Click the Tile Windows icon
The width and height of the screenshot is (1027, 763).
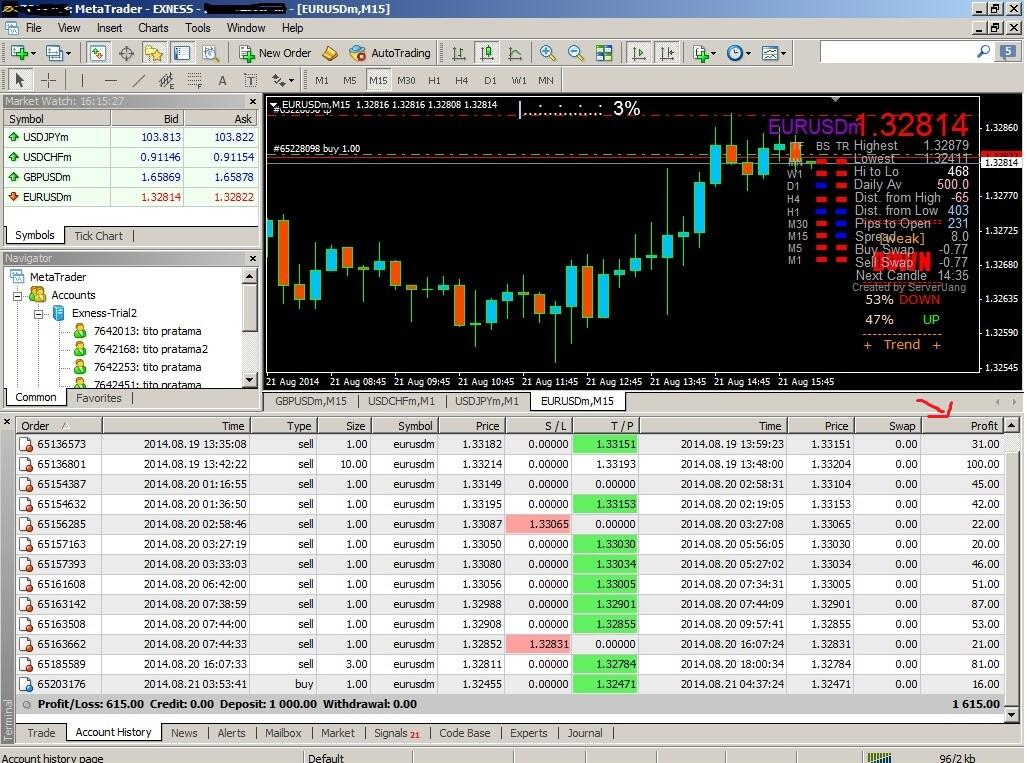pyautogui.click(x=604, y=53)
